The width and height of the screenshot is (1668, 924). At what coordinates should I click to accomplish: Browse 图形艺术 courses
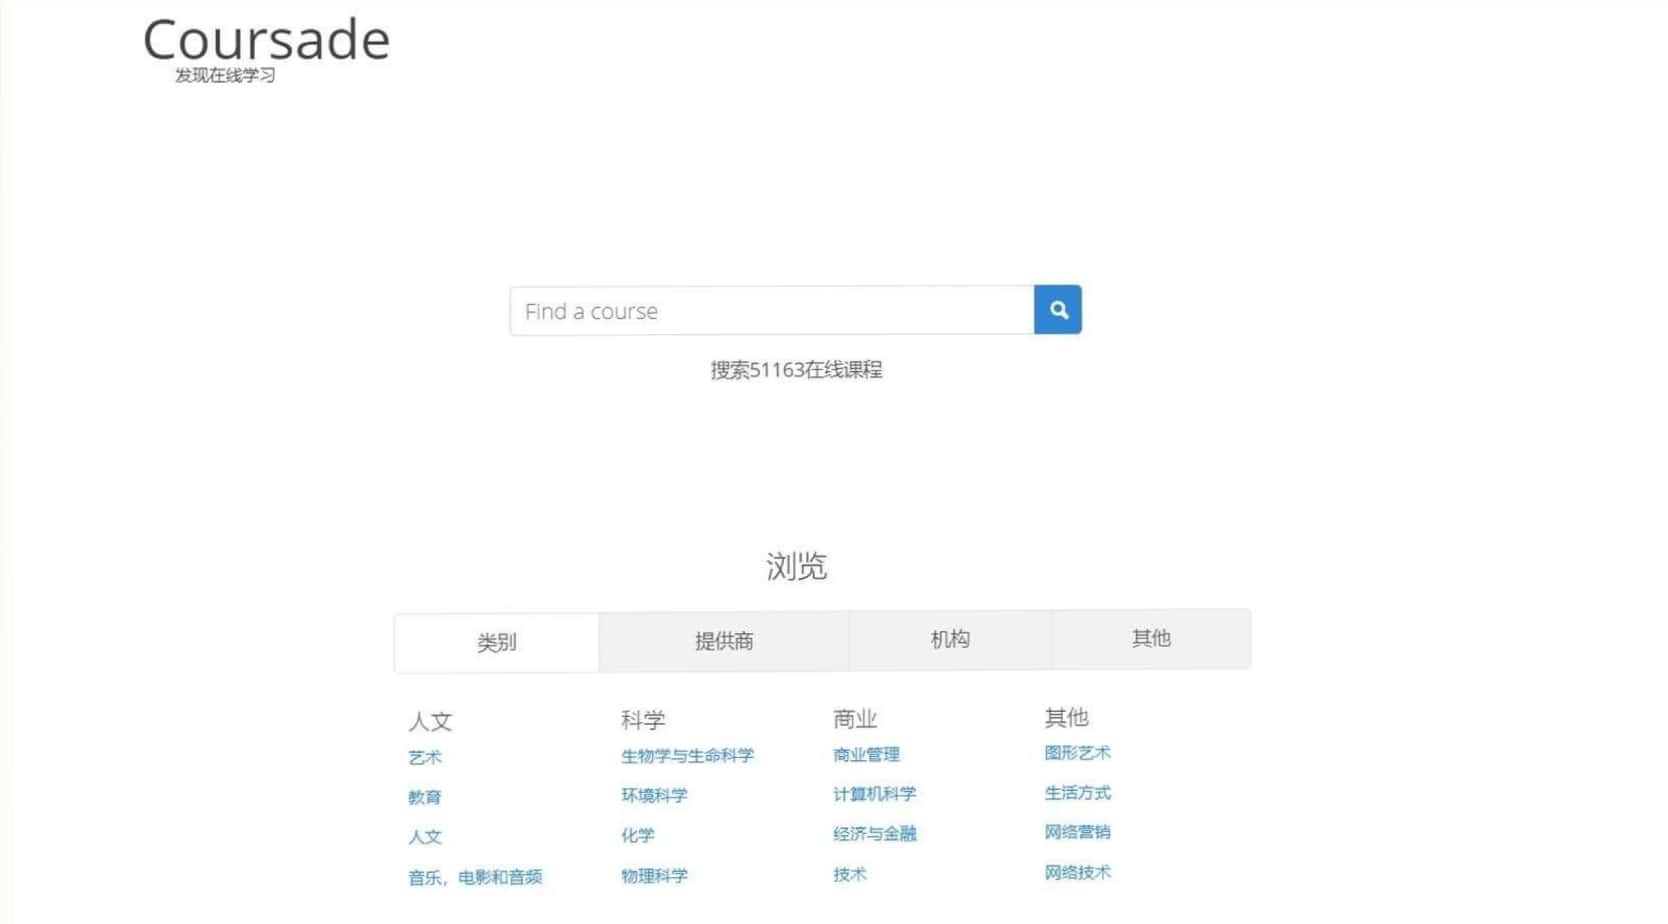click(1078, 753)
